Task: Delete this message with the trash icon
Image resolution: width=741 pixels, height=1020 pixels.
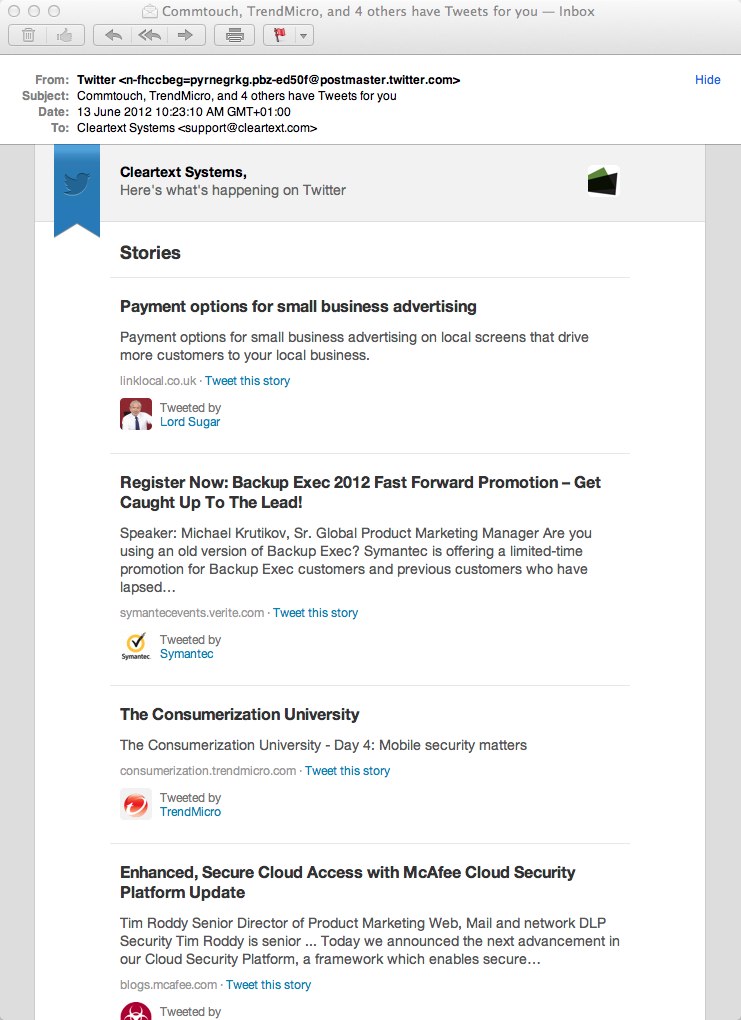Action: click(x=28, y=36)
